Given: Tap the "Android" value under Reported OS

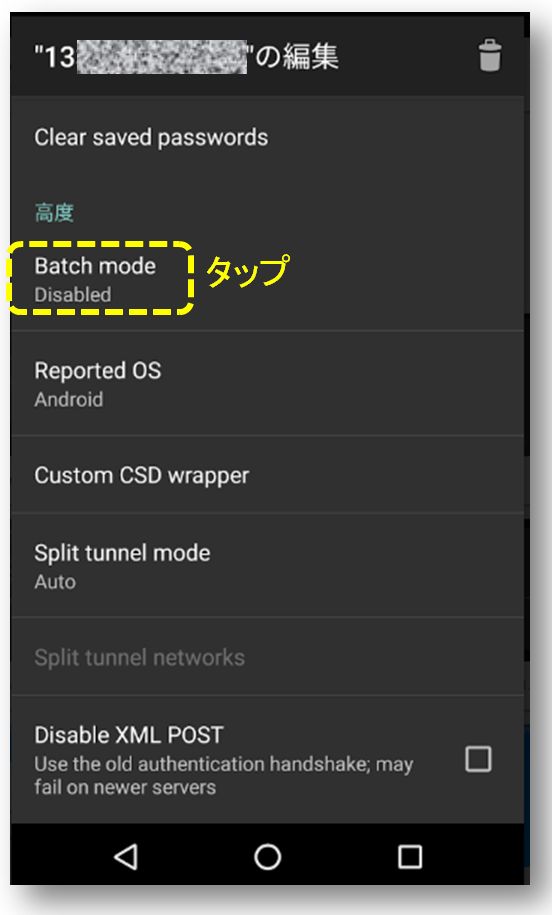Looking at the screenshot, I should (x=69, y=399).
